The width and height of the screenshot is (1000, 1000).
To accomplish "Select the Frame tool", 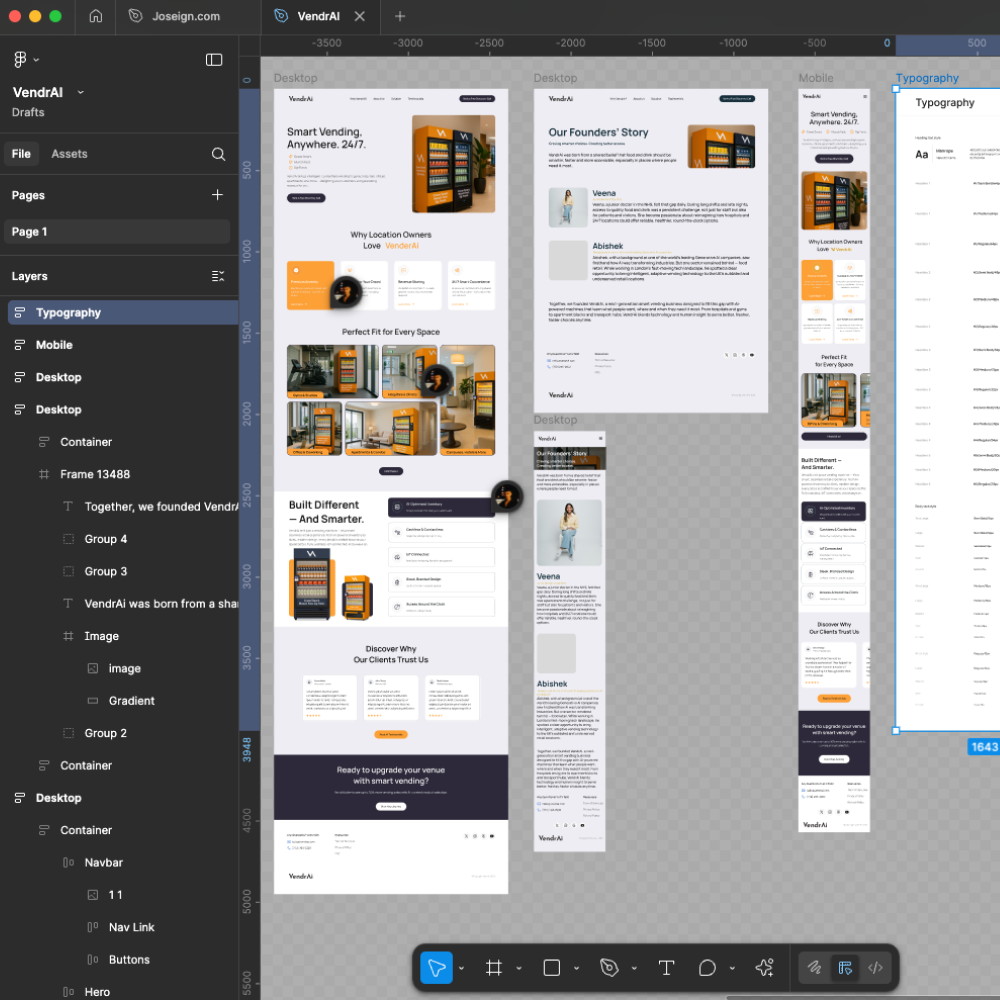I will [x=493, y=967].
